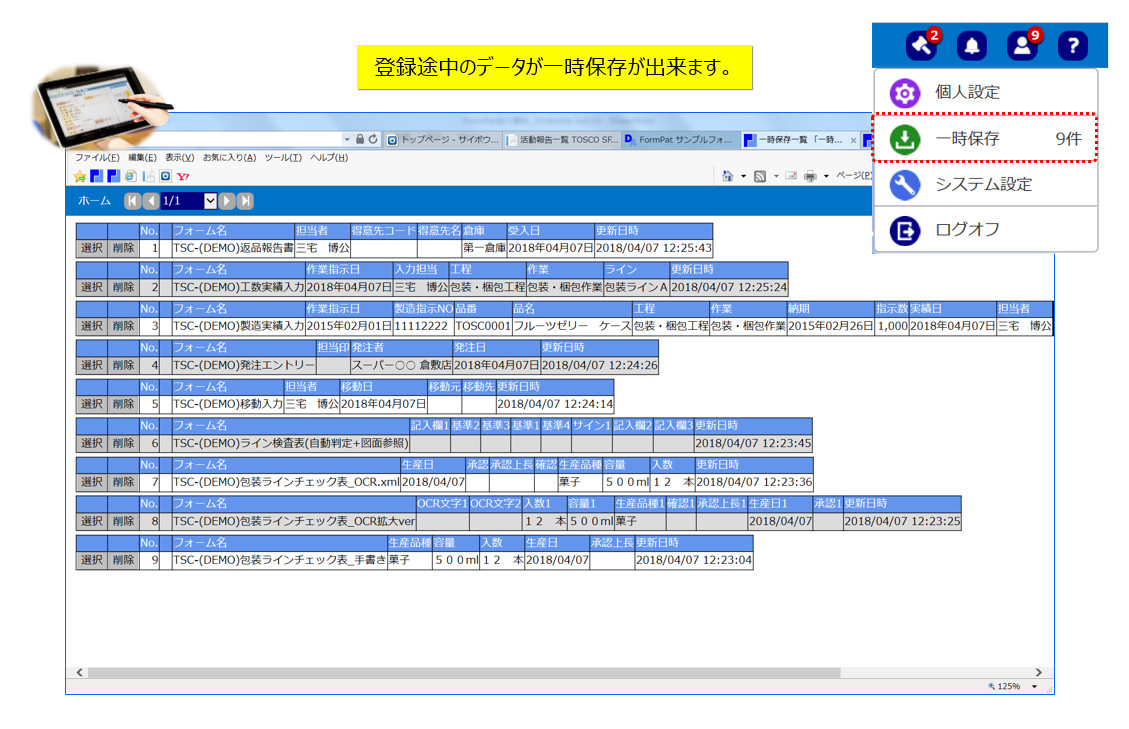
Task: Click the timestamp 2018/04/07 12:25:24
Action: click(729, 287)
